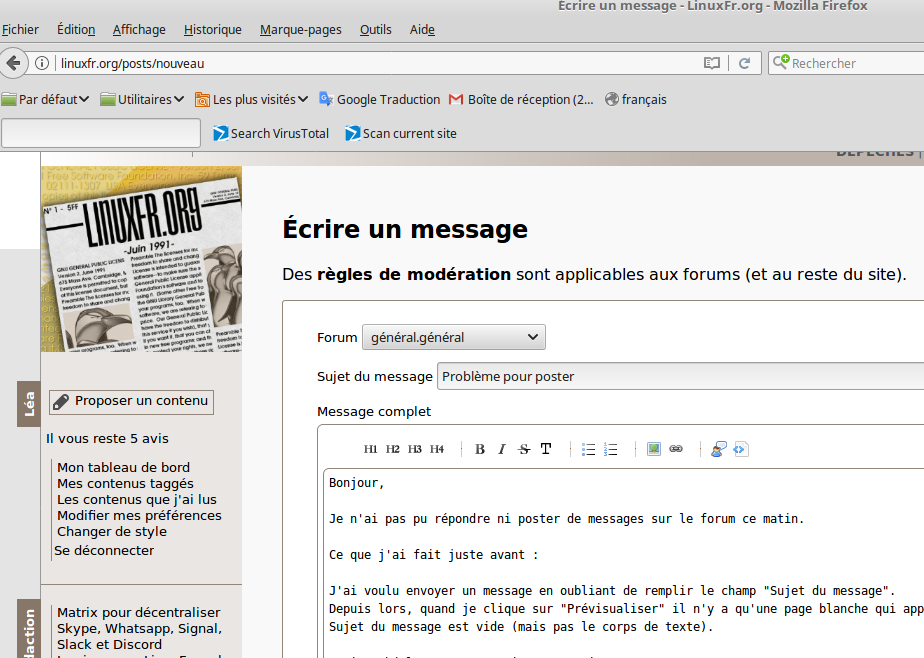Insert a hyperlink in the message editor

pyautogui.click(x=676, y=449)
